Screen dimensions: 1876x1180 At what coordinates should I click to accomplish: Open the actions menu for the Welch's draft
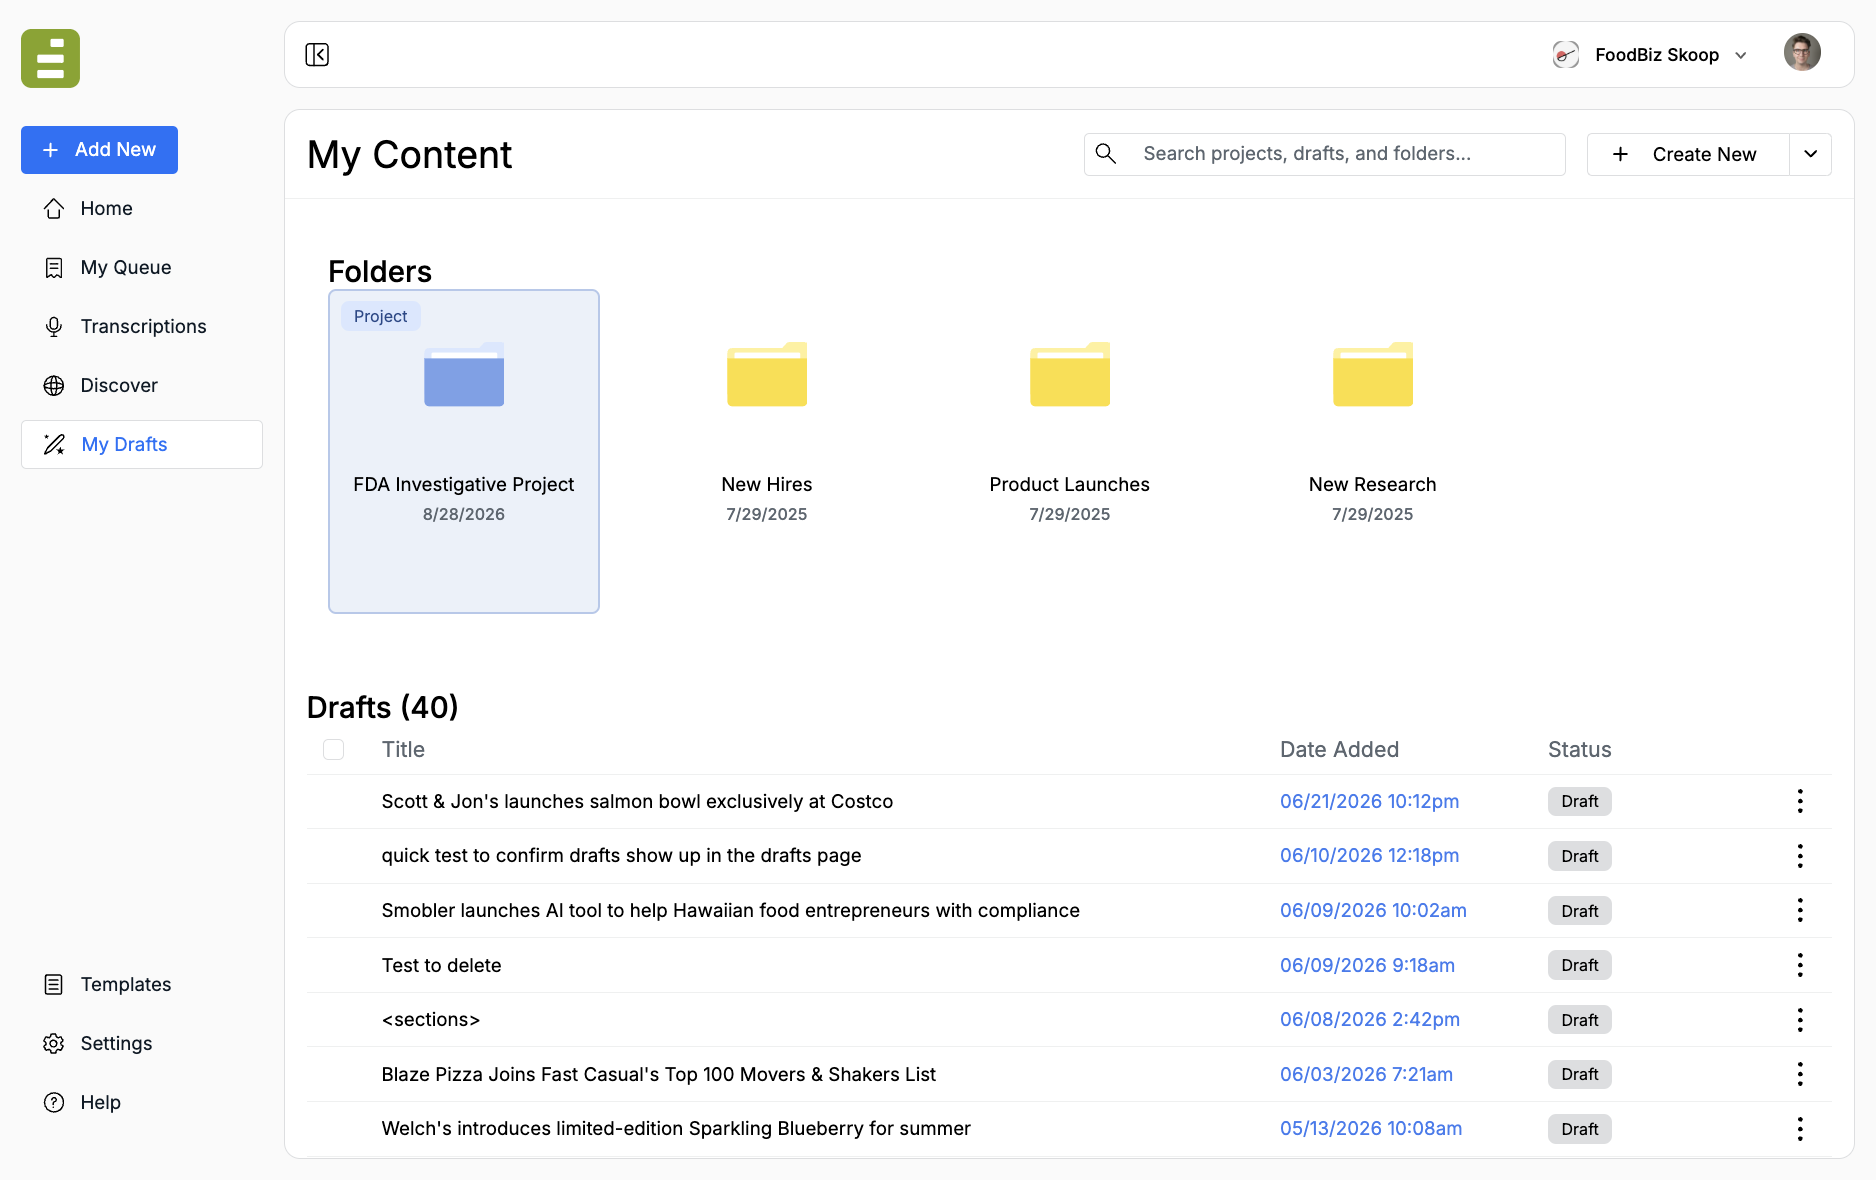[x=1800, y=1129]
